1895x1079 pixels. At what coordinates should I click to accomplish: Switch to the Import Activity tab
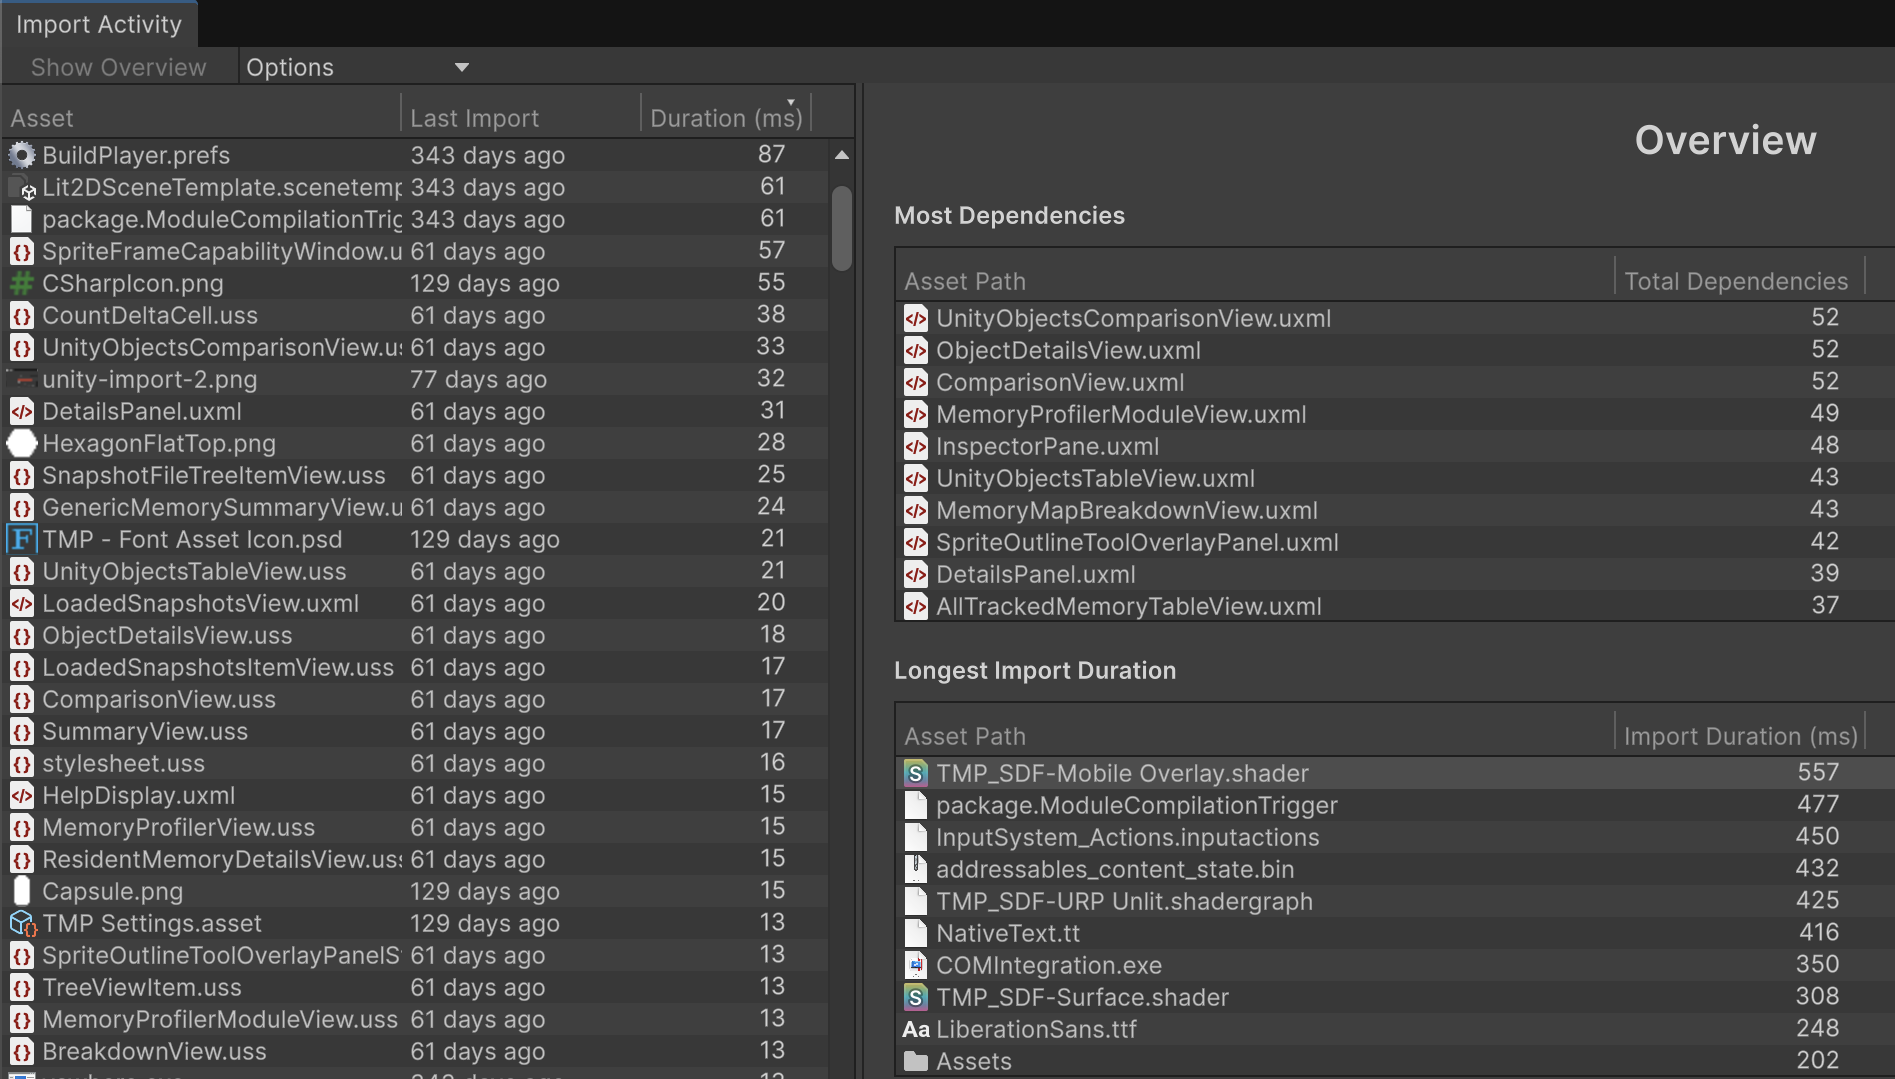97,23
